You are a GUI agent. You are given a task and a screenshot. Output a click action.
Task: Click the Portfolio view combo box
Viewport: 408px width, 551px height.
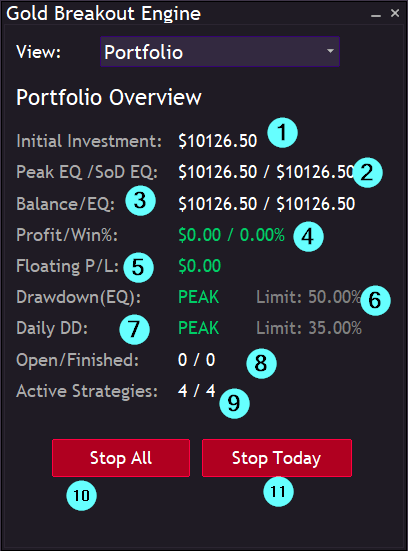(220, 52)
